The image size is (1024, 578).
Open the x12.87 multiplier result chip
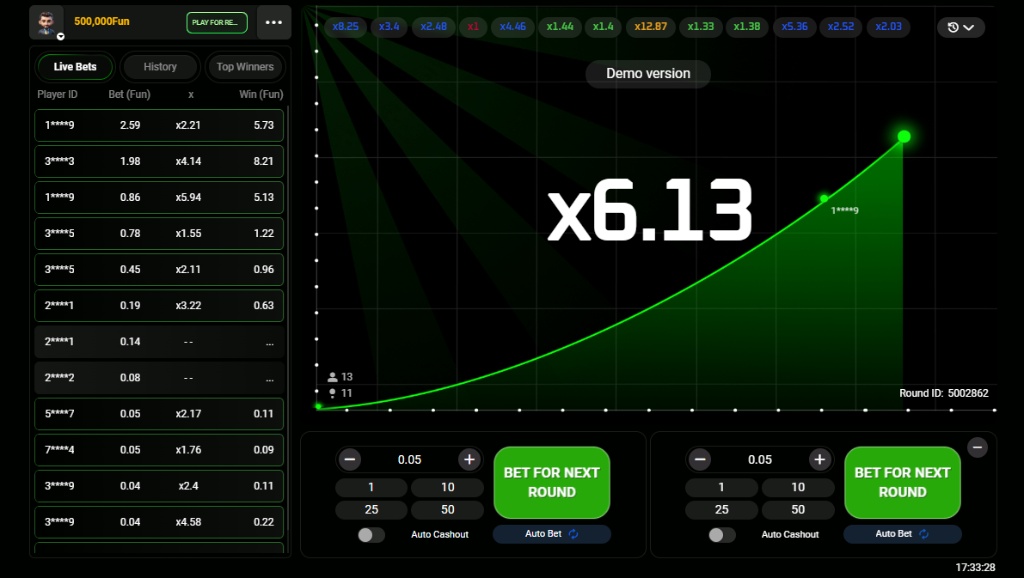[650, 27]
